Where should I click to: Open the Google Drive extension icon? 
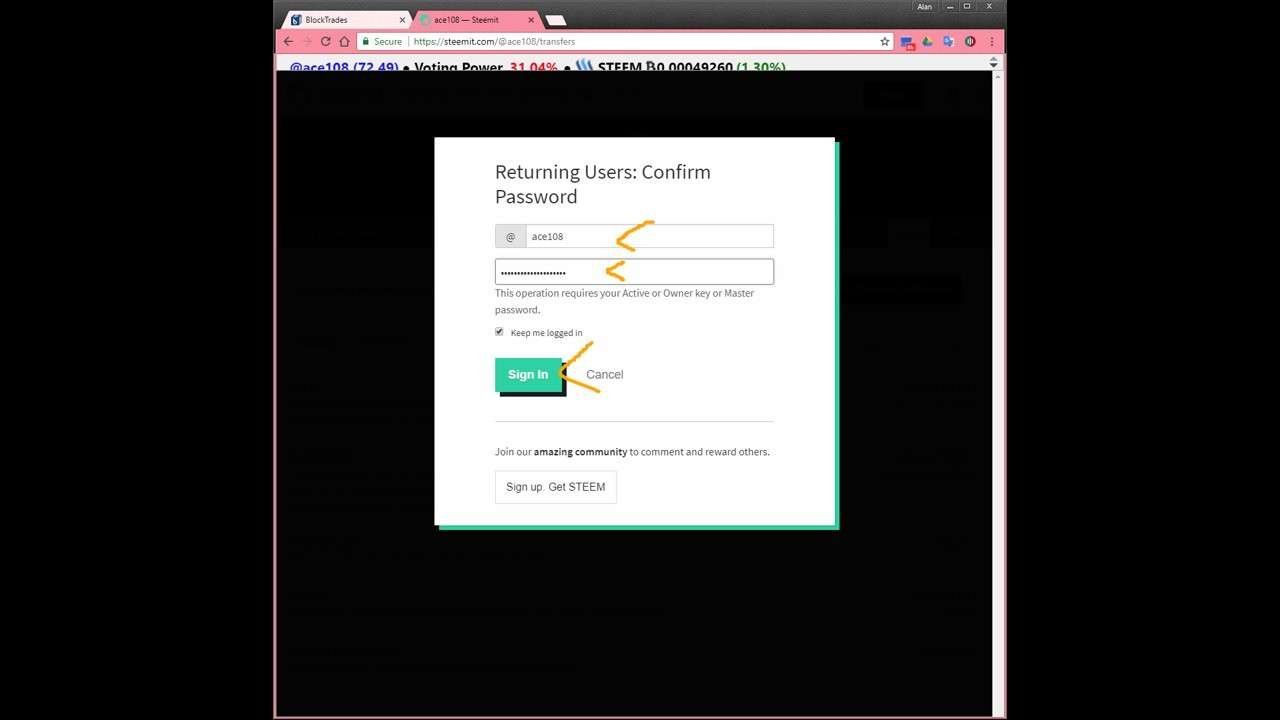tap(928, 42)
